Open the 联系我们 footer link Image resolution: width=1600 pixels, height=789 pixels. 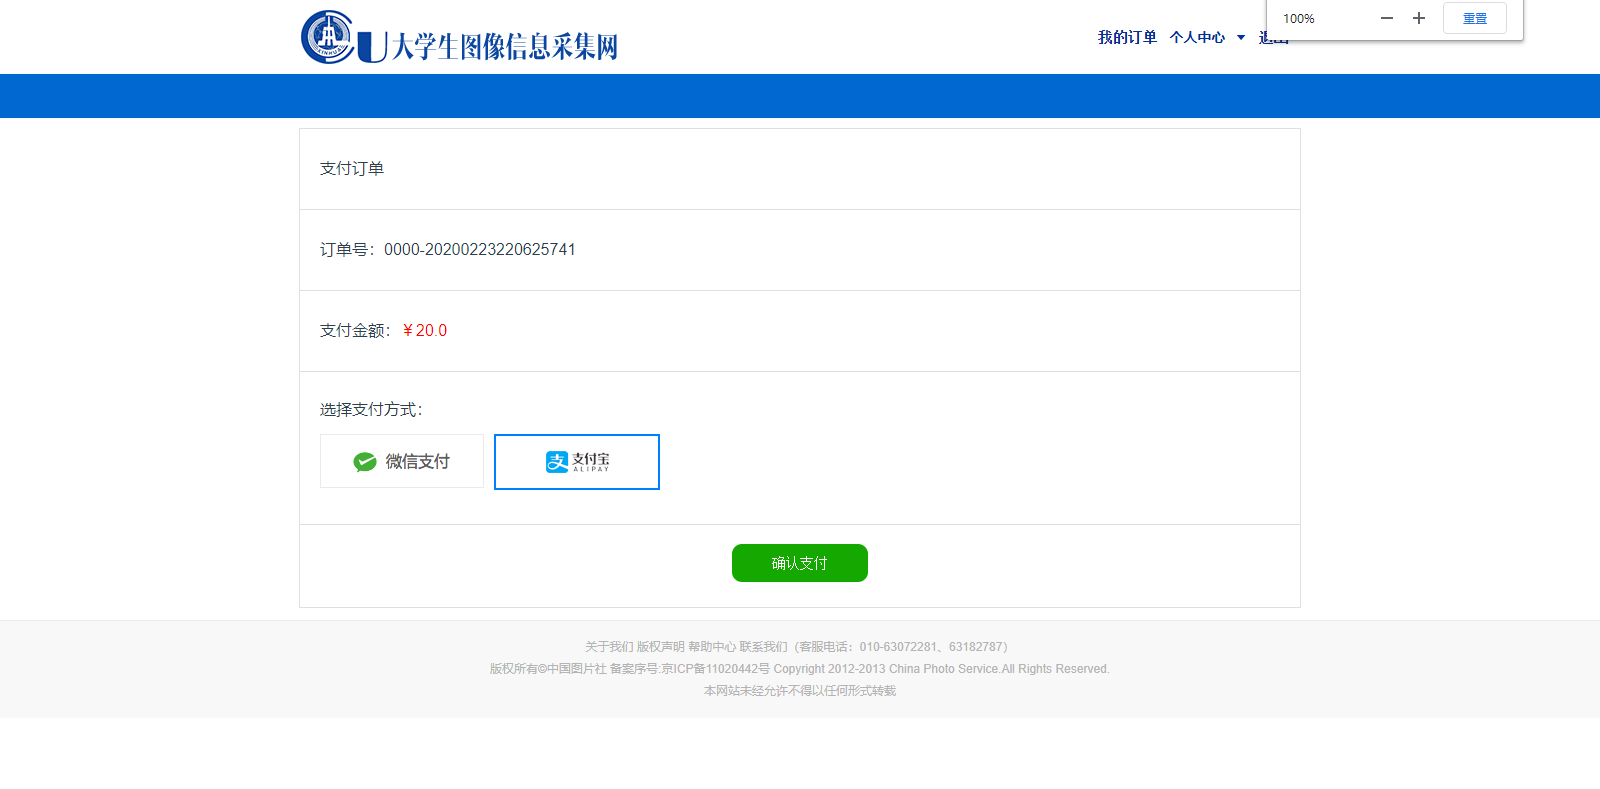point(764,647)
